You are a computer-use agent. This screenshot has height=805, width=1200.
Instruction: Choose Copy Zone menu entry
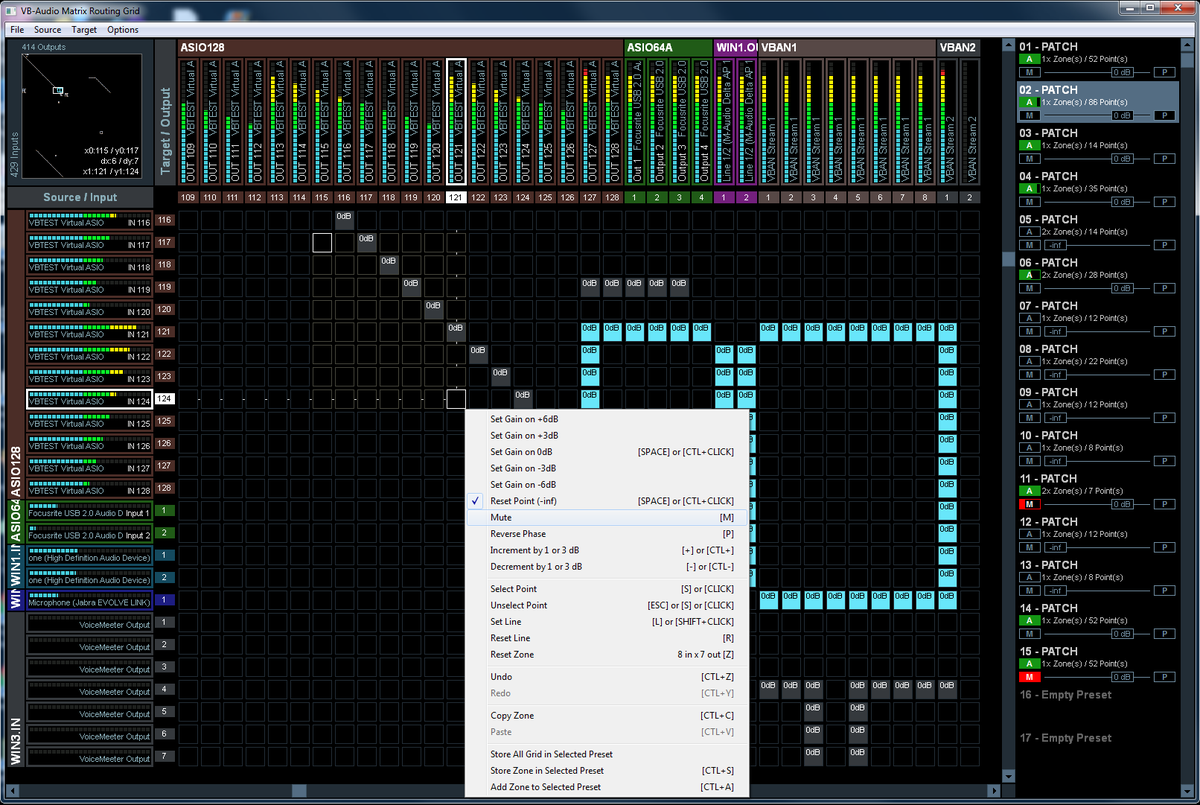point(608,715)
